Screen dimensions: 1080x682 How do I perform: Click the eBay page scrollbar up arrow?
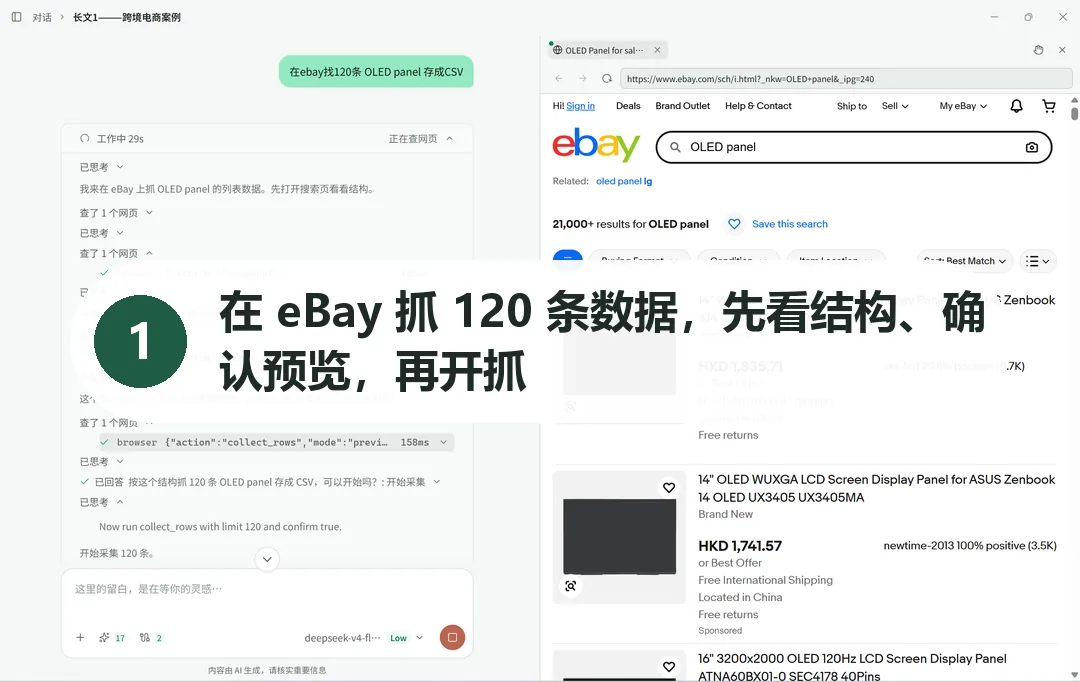point(1074,100)
